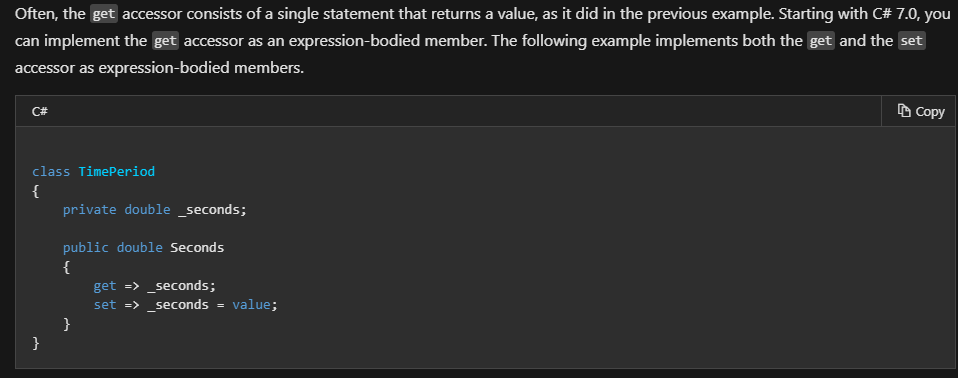This screenshot has height=378, width=958.
Task: Click the 'value' keyword in the setter
Action: pyautogui.click(x=250, y=304)
